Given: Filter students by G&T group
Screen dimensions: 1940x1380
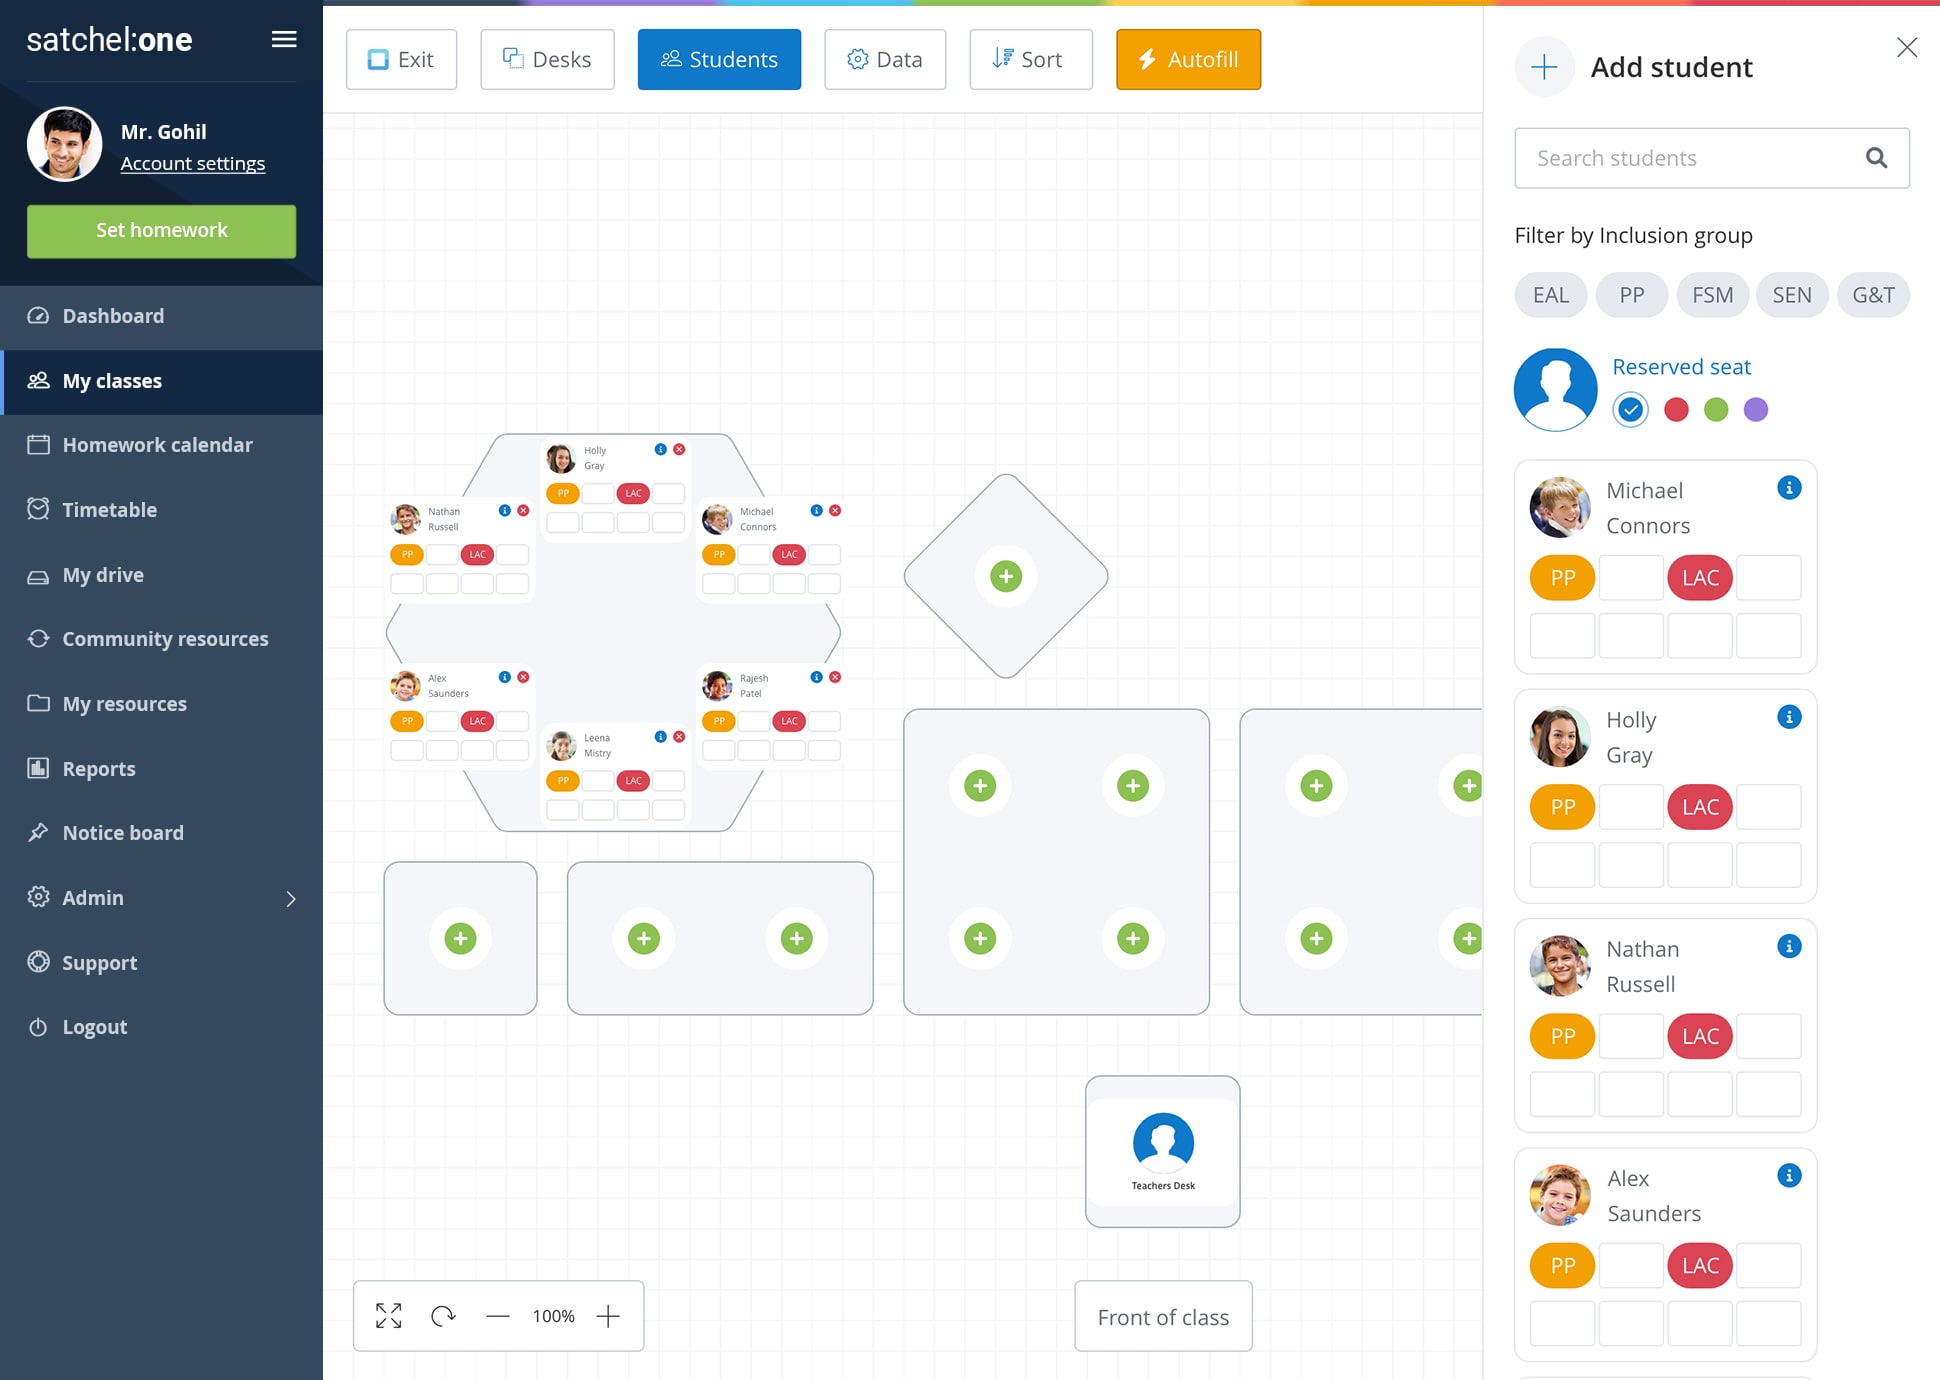Looking at the screenshot, I should click(1873, 294).
